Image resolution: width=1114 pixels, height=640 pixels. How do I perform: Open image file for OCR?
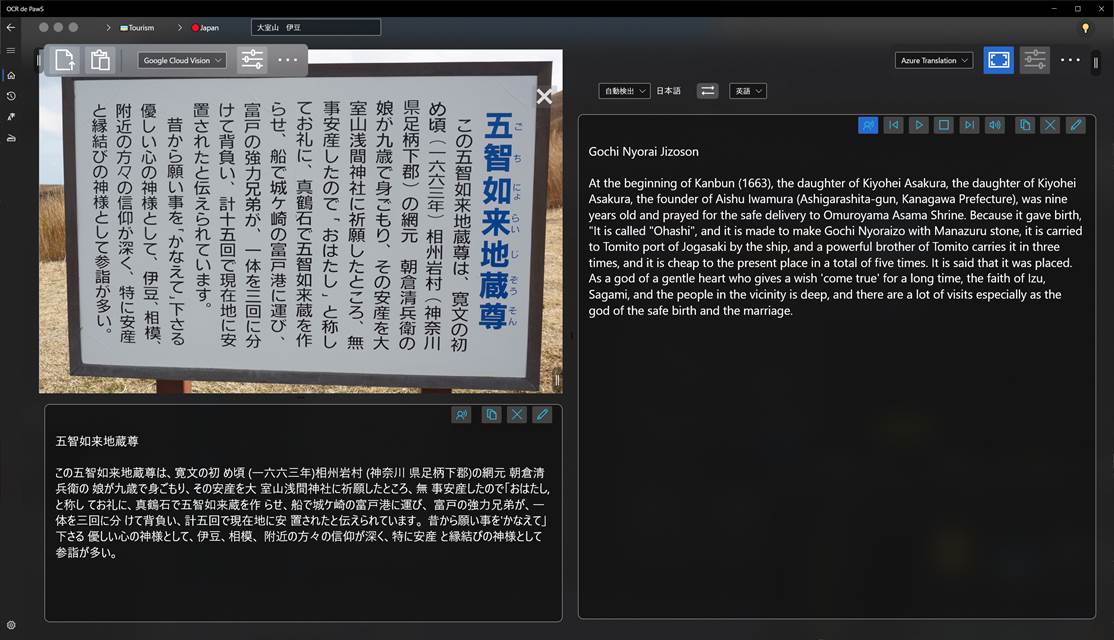[x=66, y=60]
